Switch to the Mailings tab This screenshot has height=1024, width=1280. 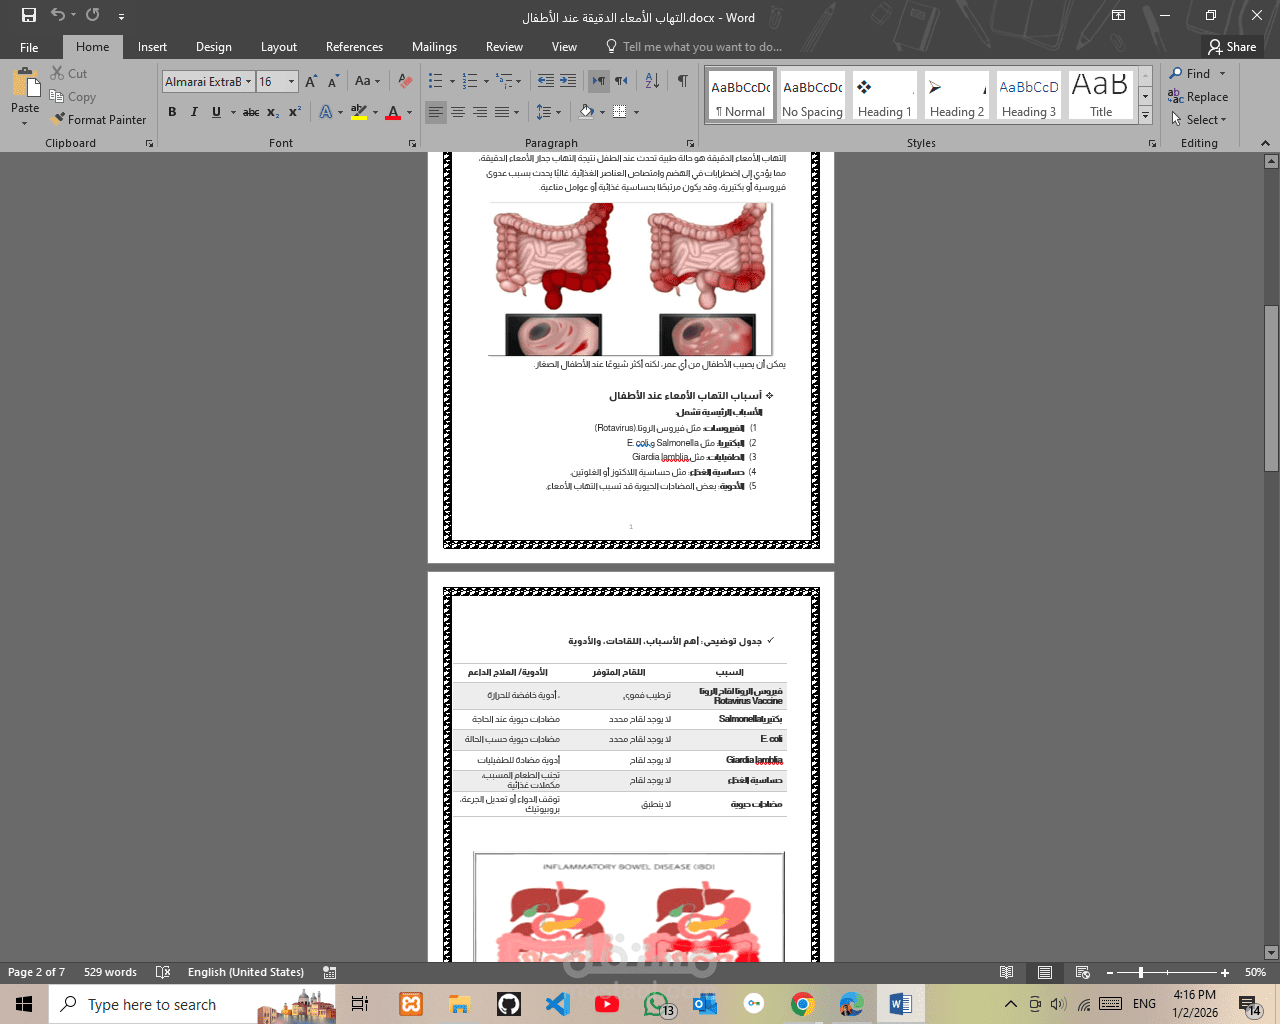434,47
